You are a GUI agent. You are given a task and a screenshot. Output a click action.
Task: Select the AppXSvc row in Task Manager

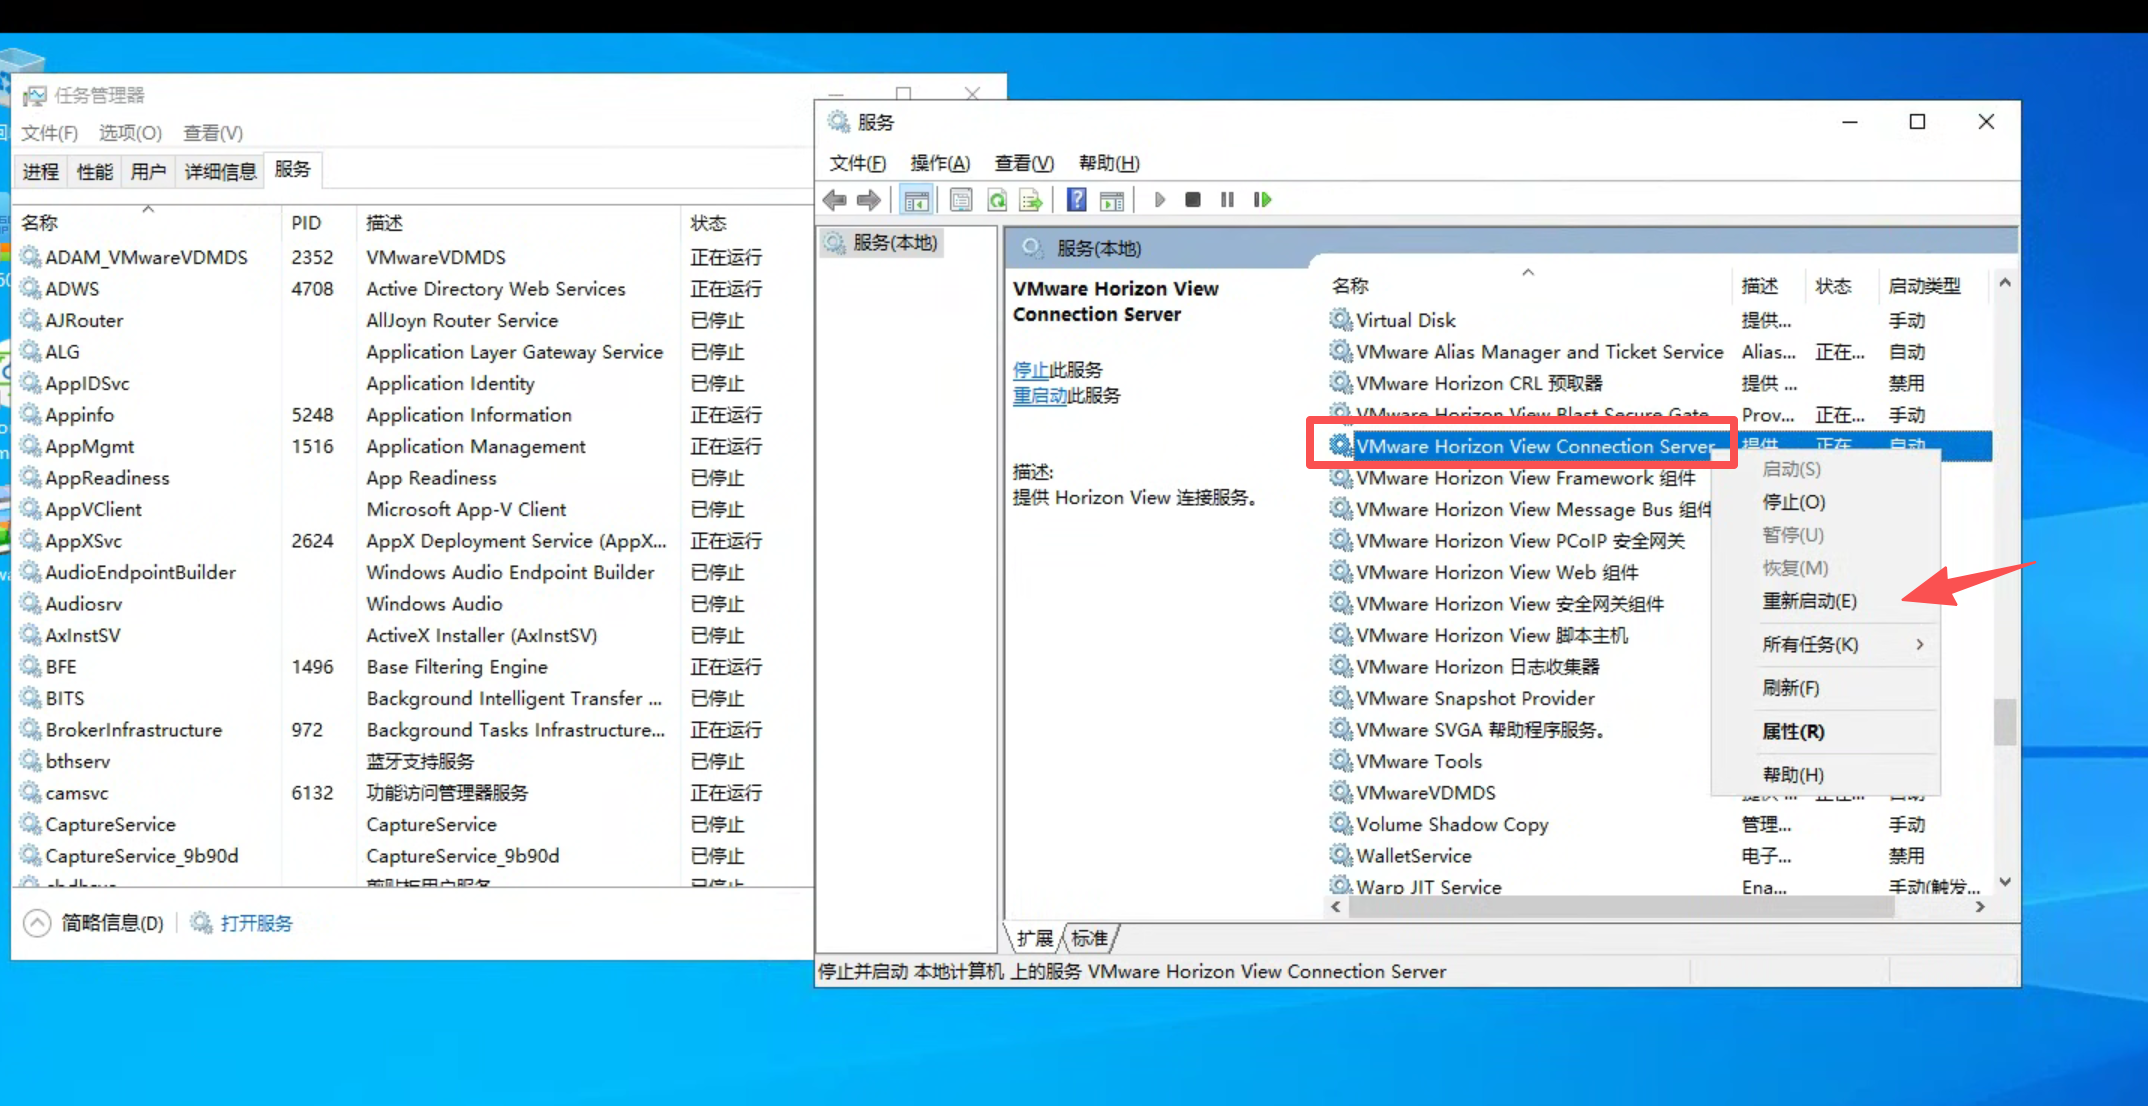click(x=414, y=541)
